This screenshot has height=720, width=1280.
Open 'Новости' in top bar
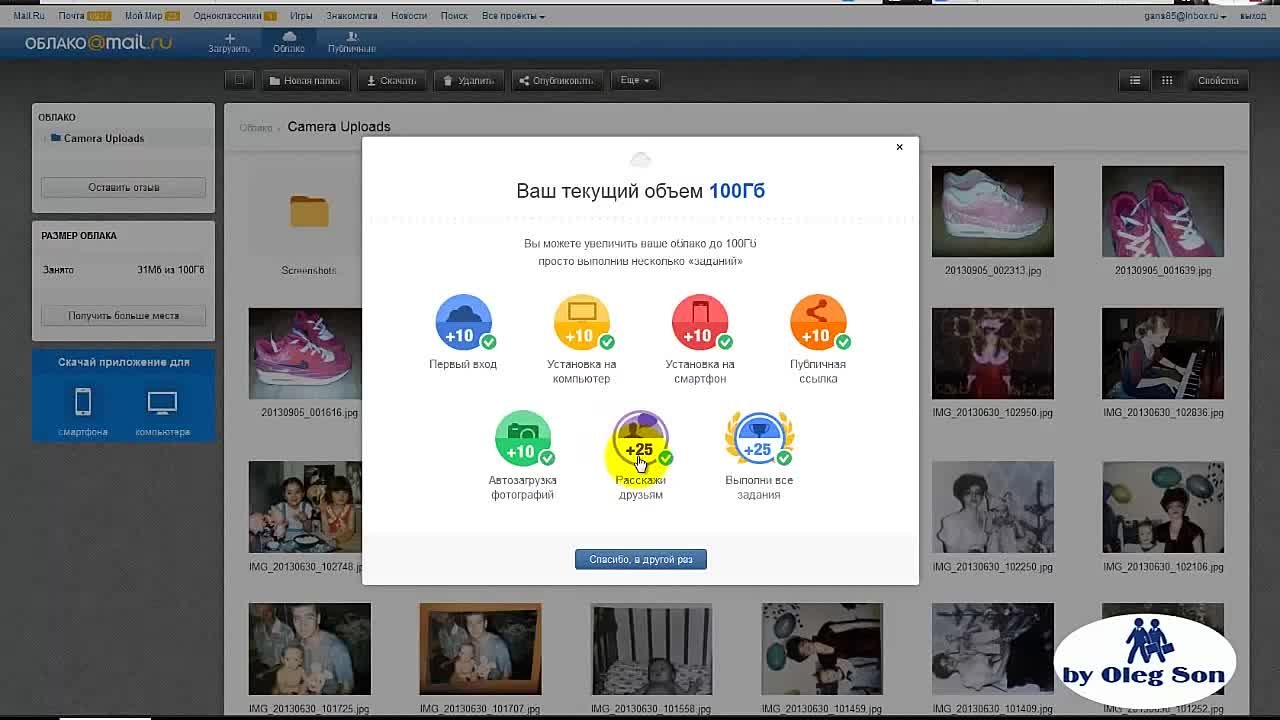pyautogui.click(x=409, y=16)
